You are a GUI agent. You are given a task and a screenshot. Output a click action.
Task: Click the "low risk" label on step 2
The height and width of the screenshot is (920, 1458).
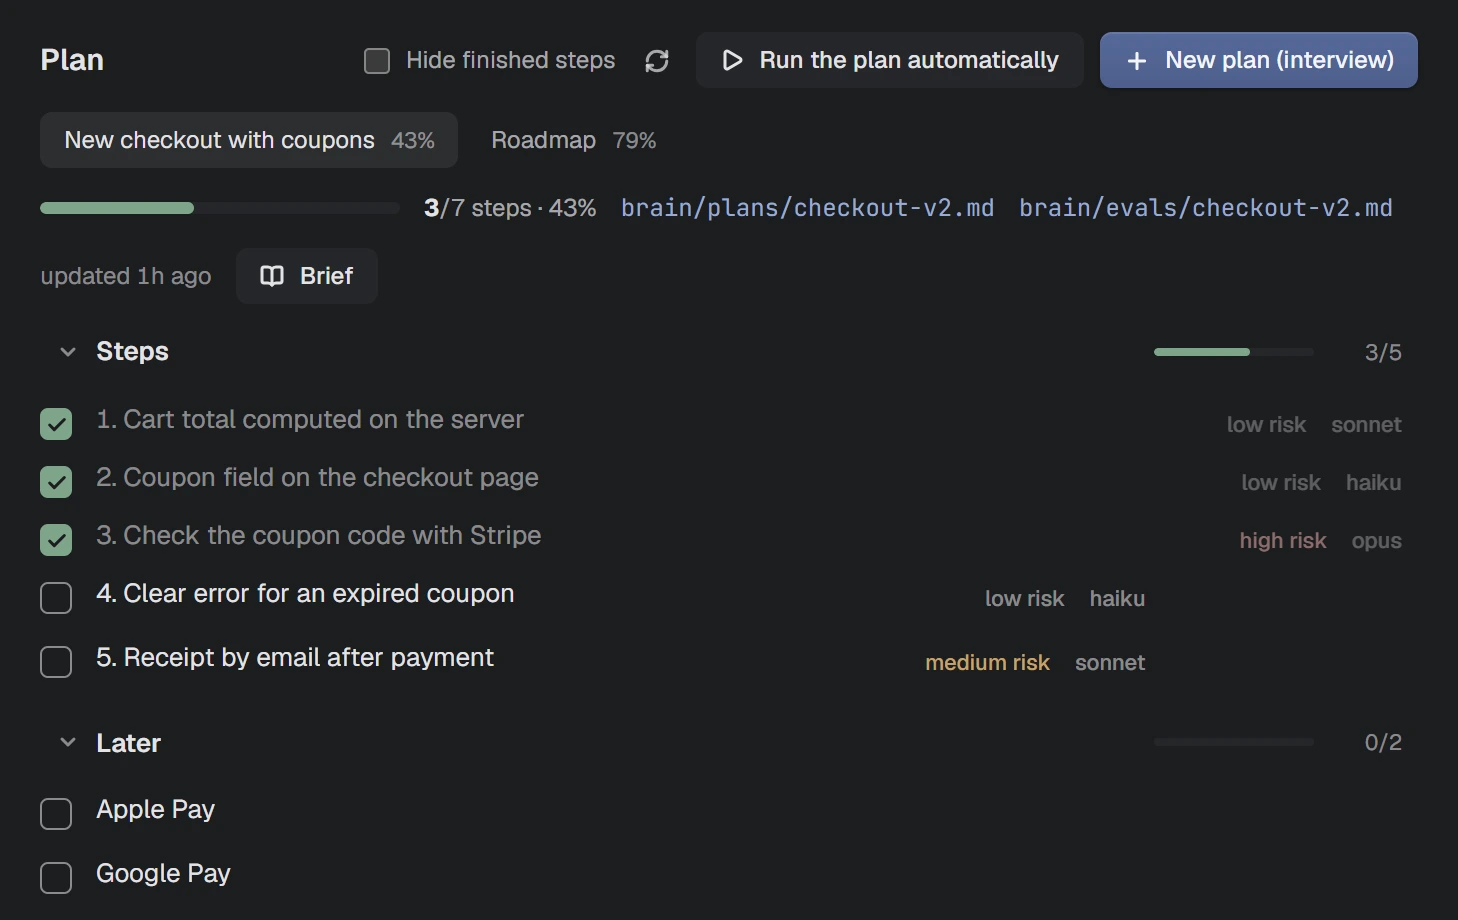1281,483
